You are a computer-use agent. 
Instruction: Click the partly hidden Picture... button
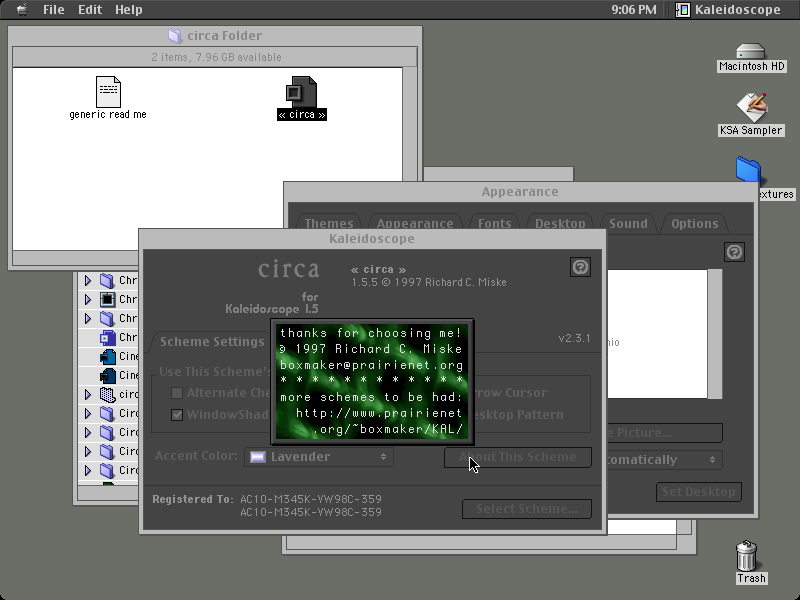tap(664, 433)
